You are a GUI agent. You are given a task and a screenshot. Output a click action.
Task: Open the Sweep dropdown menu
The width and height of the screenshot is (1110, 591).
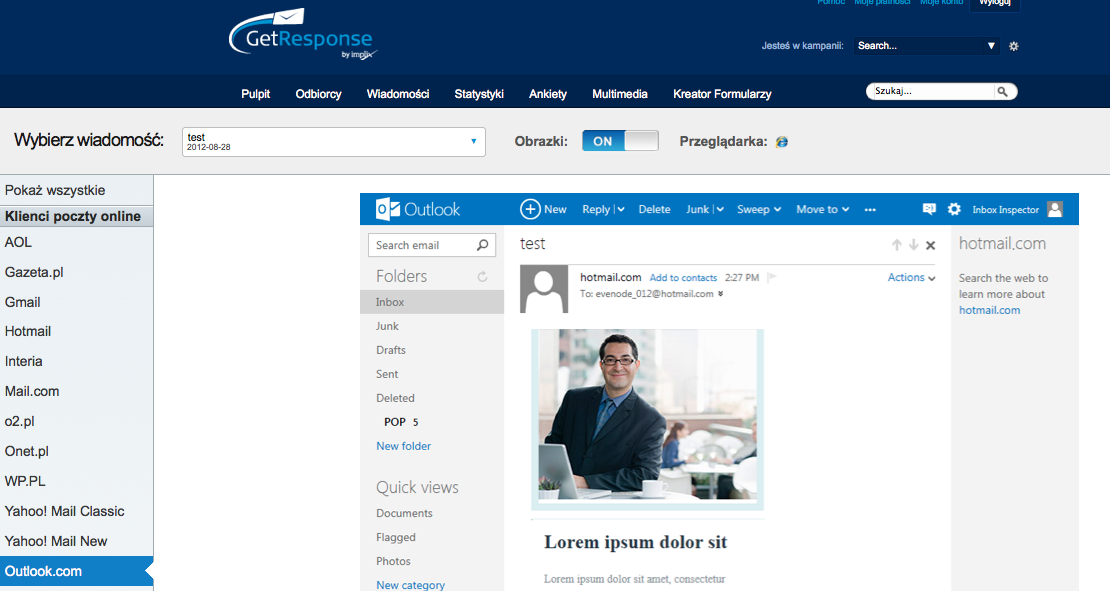click(x=759, y=210)
